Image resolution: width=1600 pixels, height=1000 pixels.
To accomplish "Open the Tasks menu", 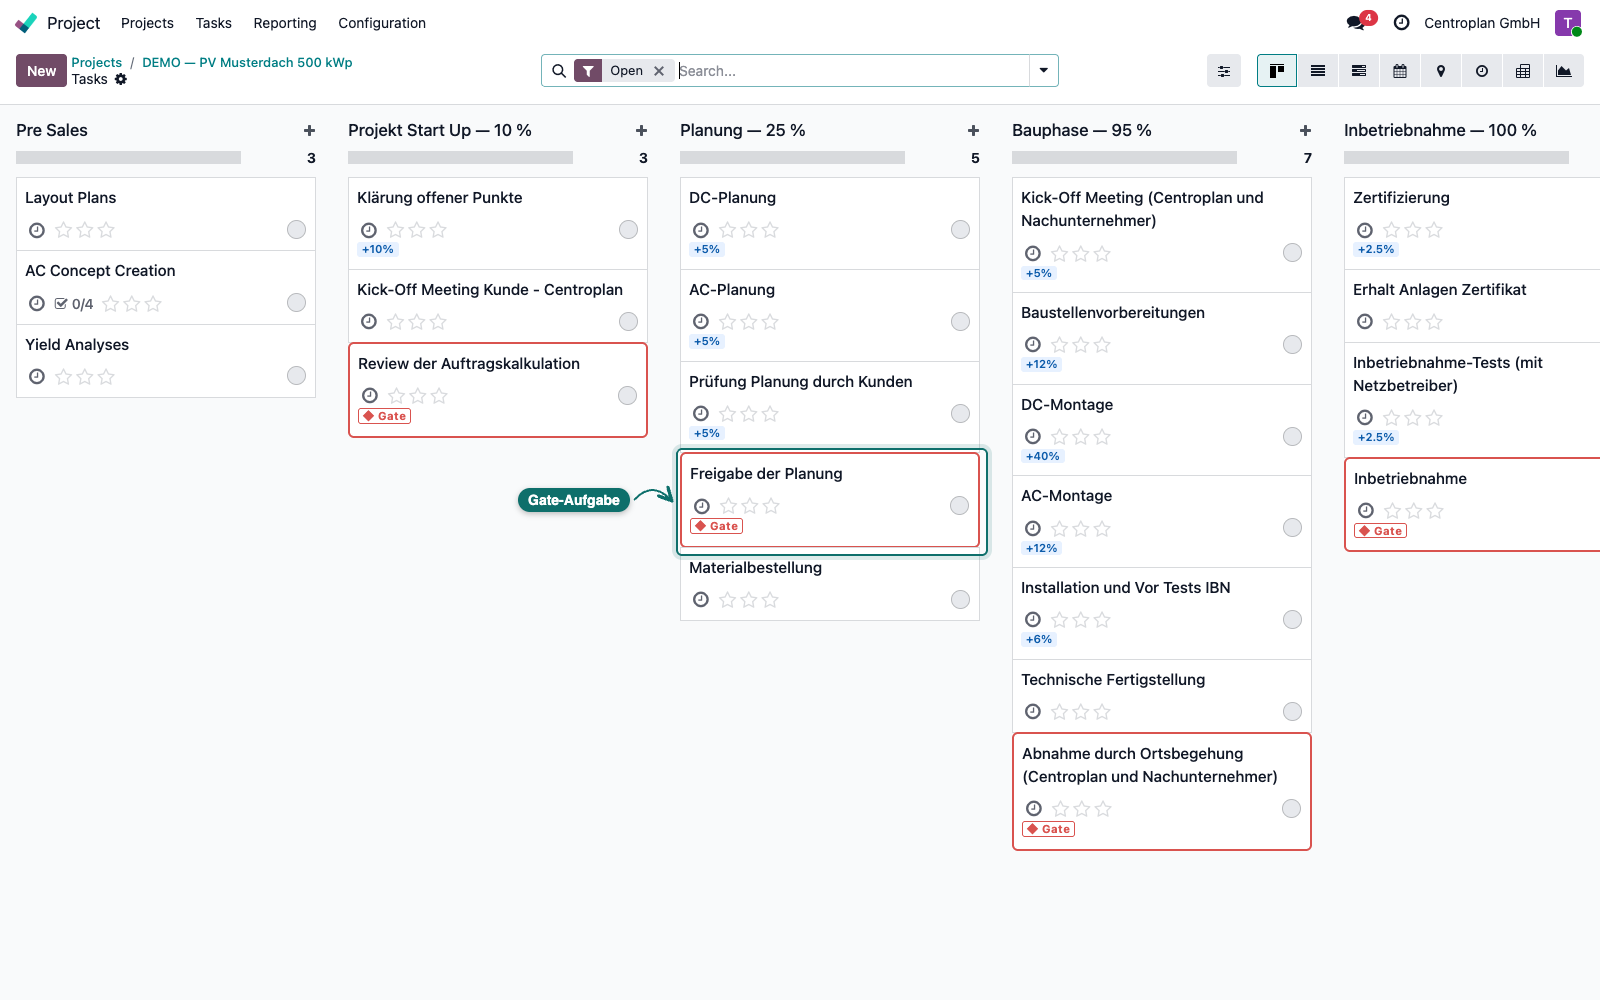I will pyautogui.click(x=213, y=23).
